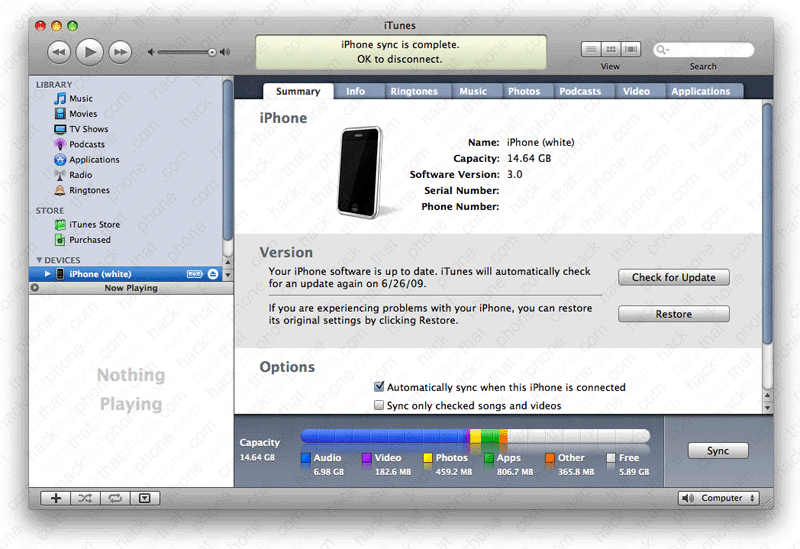Select Ringtones in the library sidebar
Viewport: 800px width, 549px height.
pyautogui.click(x=89, y=190)
